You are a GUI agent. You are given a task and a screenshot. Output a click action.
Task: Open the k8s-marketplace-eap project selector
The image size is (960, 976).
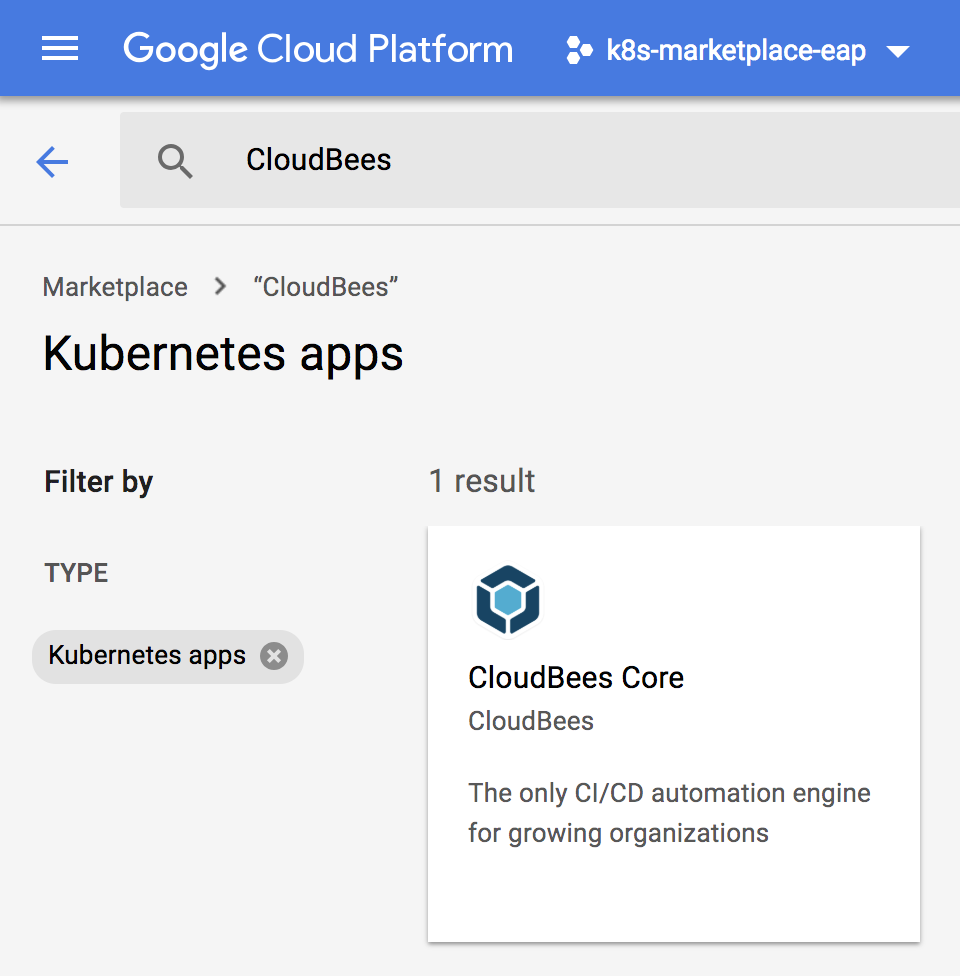point(736,50)
